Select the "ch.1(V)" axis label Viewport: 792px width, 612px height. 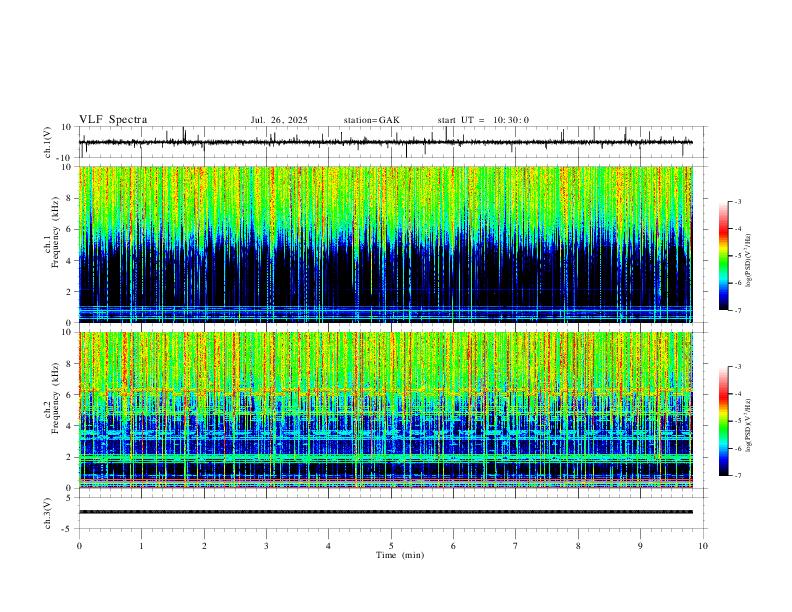point(48,142)
